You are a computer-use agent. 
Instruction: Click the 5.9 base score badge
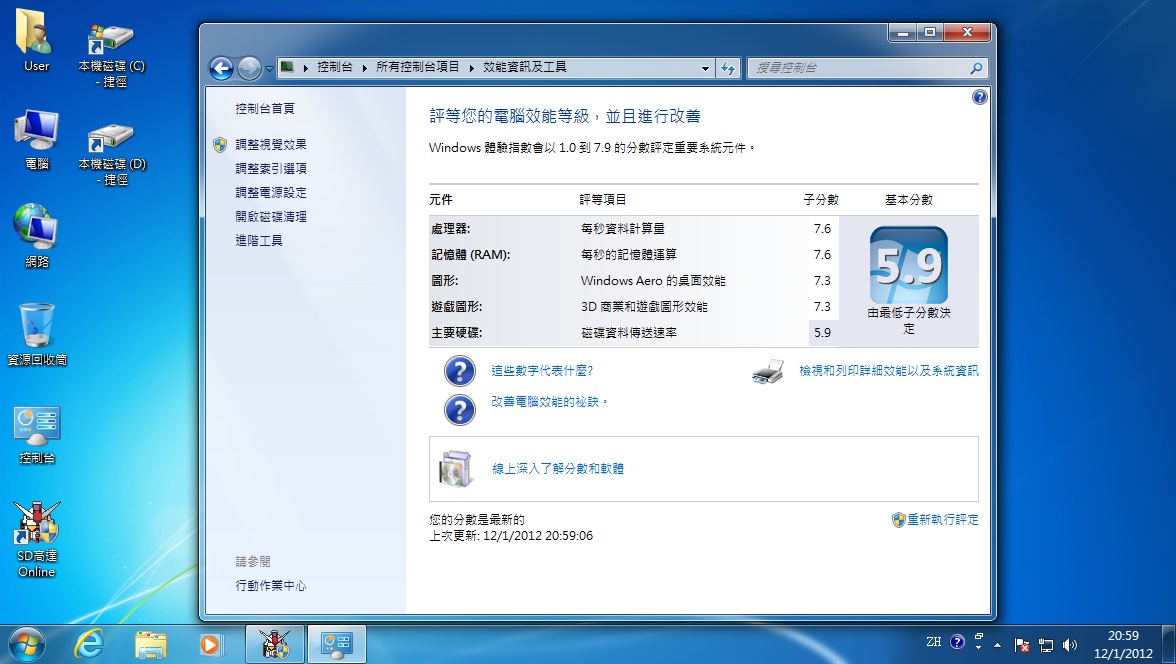click(x=908, y=266)
